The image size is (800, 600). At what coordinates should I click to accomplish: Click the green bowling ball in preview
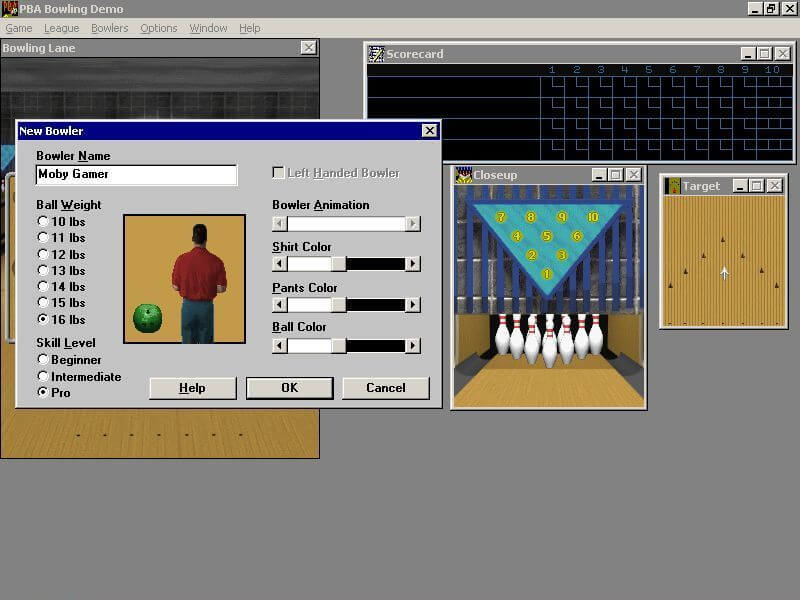tap(147, 318)
